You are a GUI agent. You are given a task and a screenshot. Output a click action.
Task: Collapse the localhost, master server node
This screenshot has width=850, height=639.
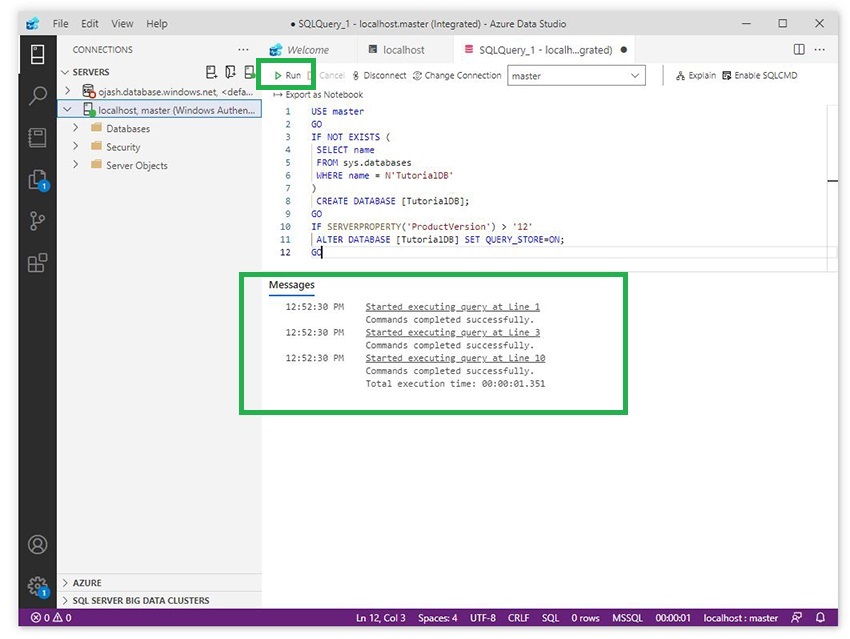[67, 109]
